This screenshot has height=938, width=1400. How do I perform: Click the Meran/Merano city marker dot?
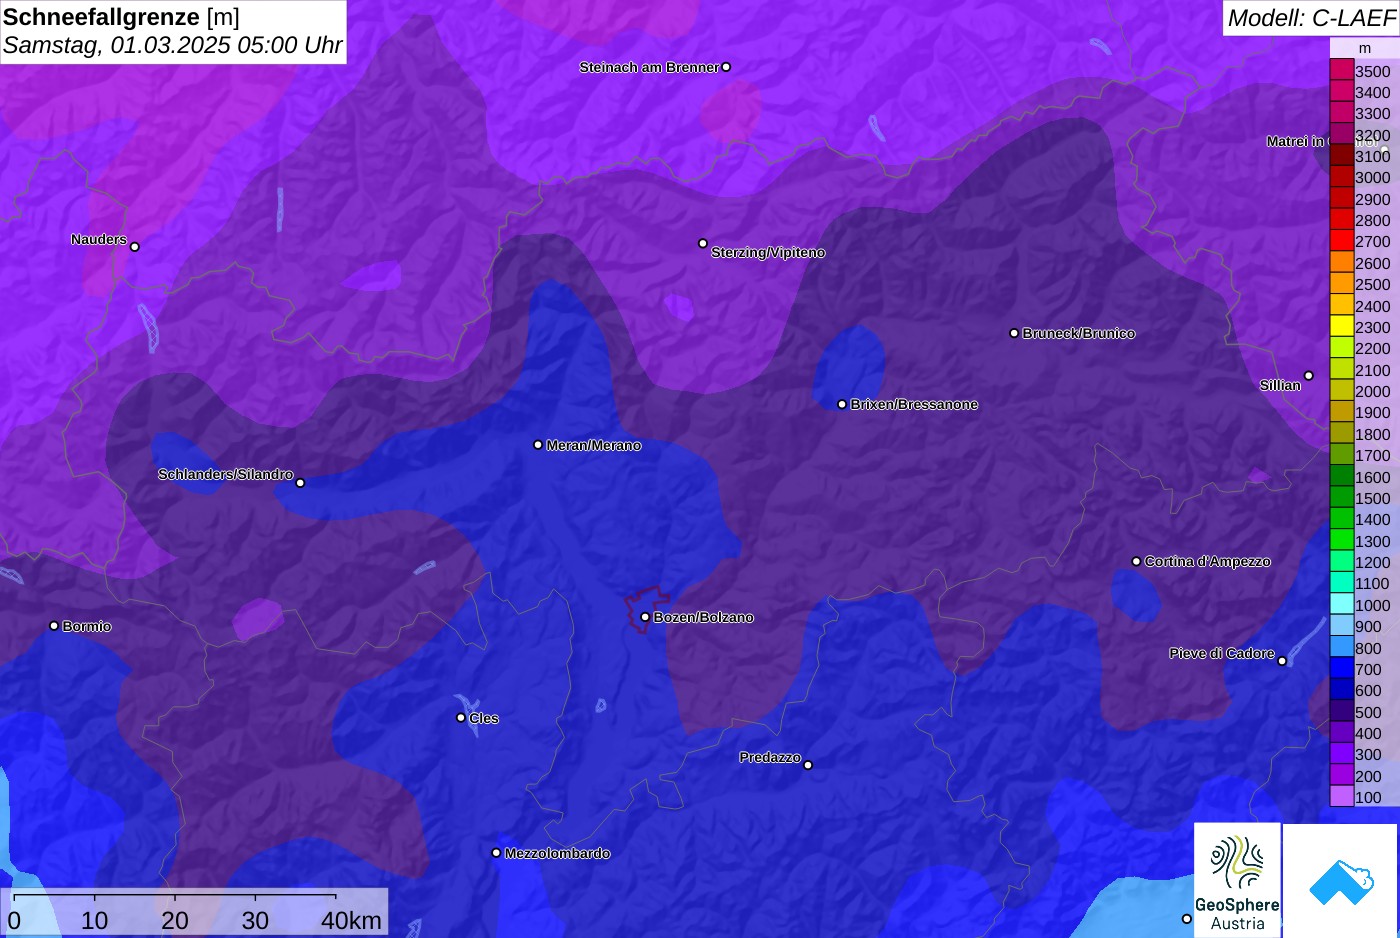[538, 444]
